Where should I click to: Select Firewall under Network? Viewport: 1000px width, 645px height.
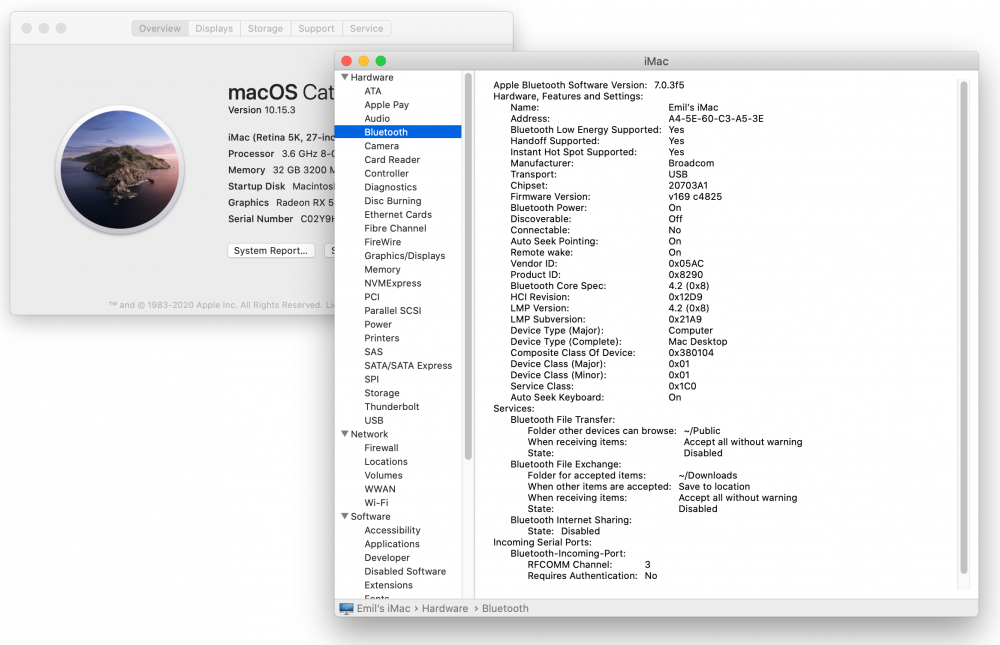click(381, 448)
